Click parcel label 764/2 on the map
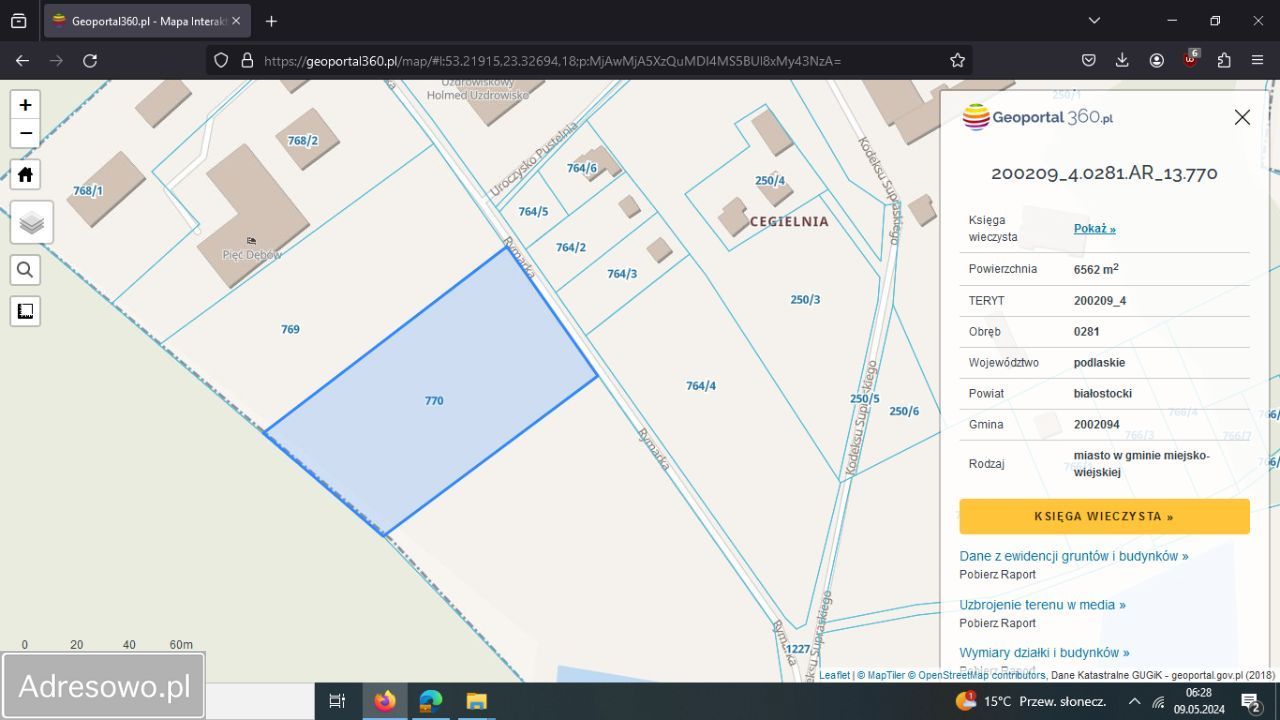 click(x=571, y=247)
